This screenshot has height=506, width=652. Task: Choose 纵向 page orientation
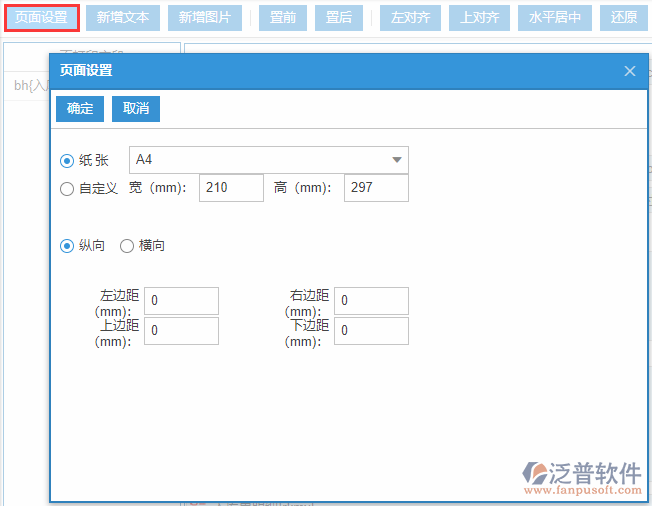pyautogui.click(x=67, y=246)
